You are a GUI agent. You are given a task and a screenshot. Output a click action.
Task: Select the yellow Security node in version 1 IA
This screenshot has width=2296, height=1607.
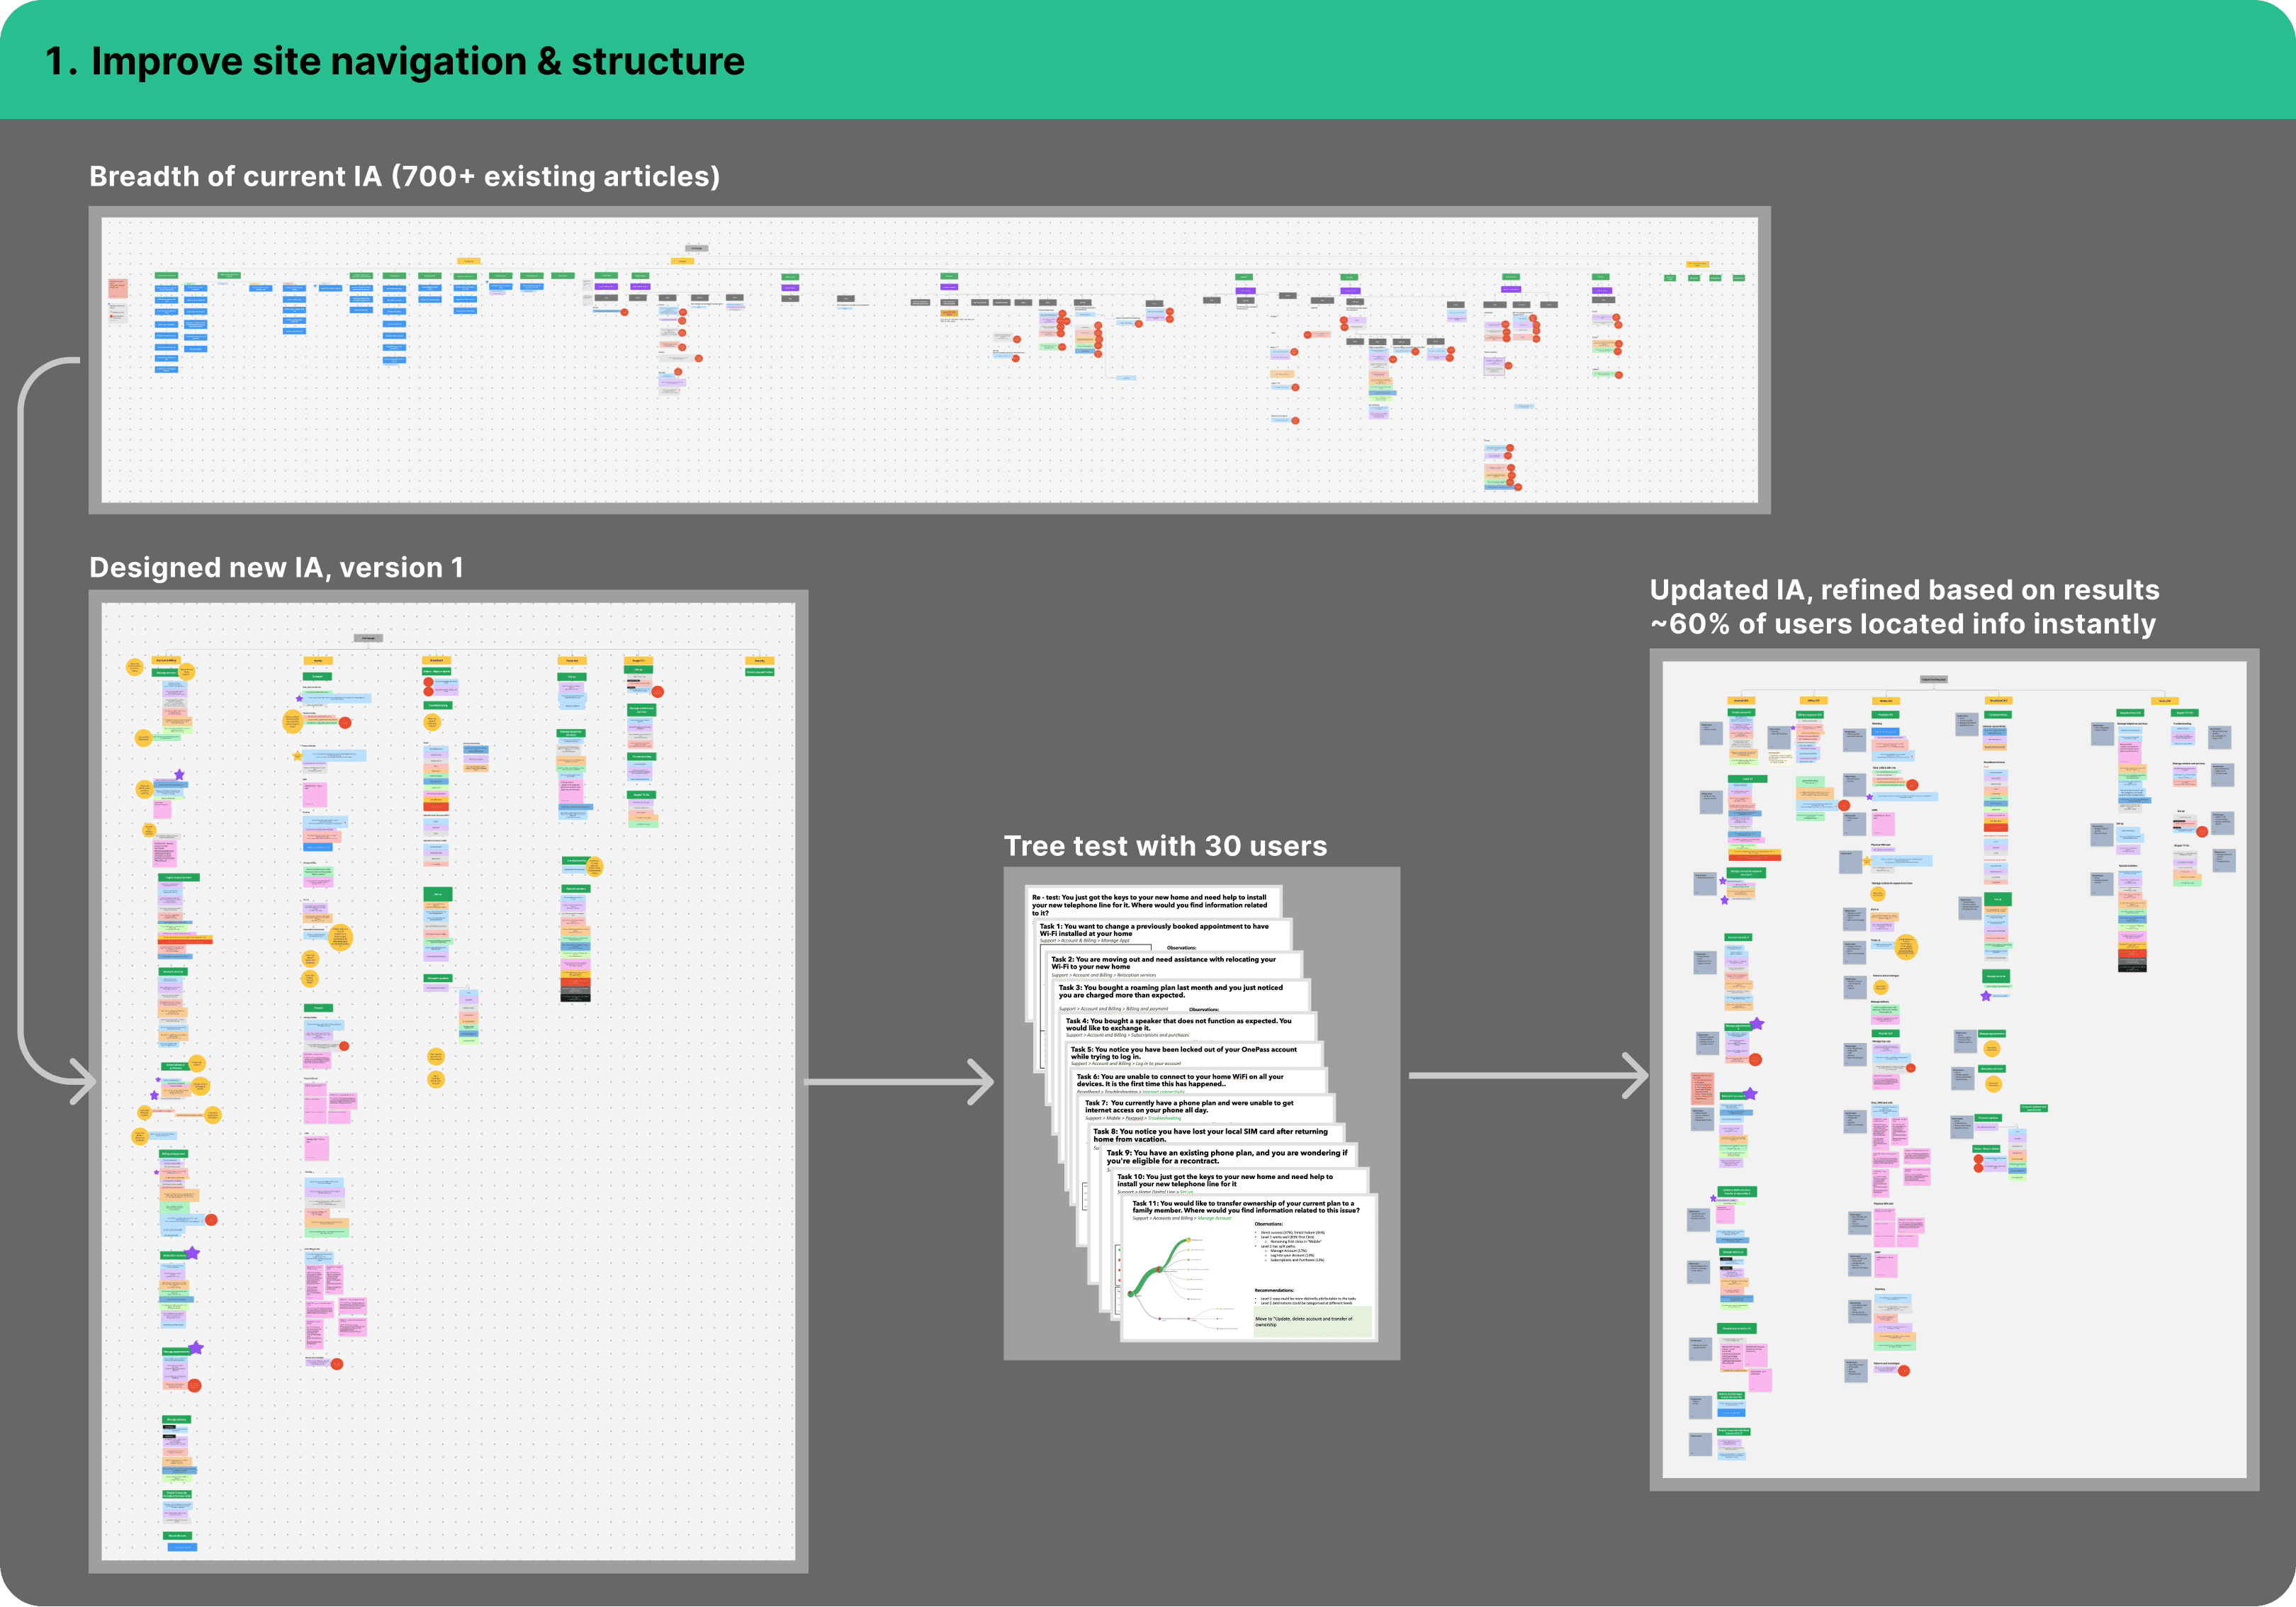(759, 661)
